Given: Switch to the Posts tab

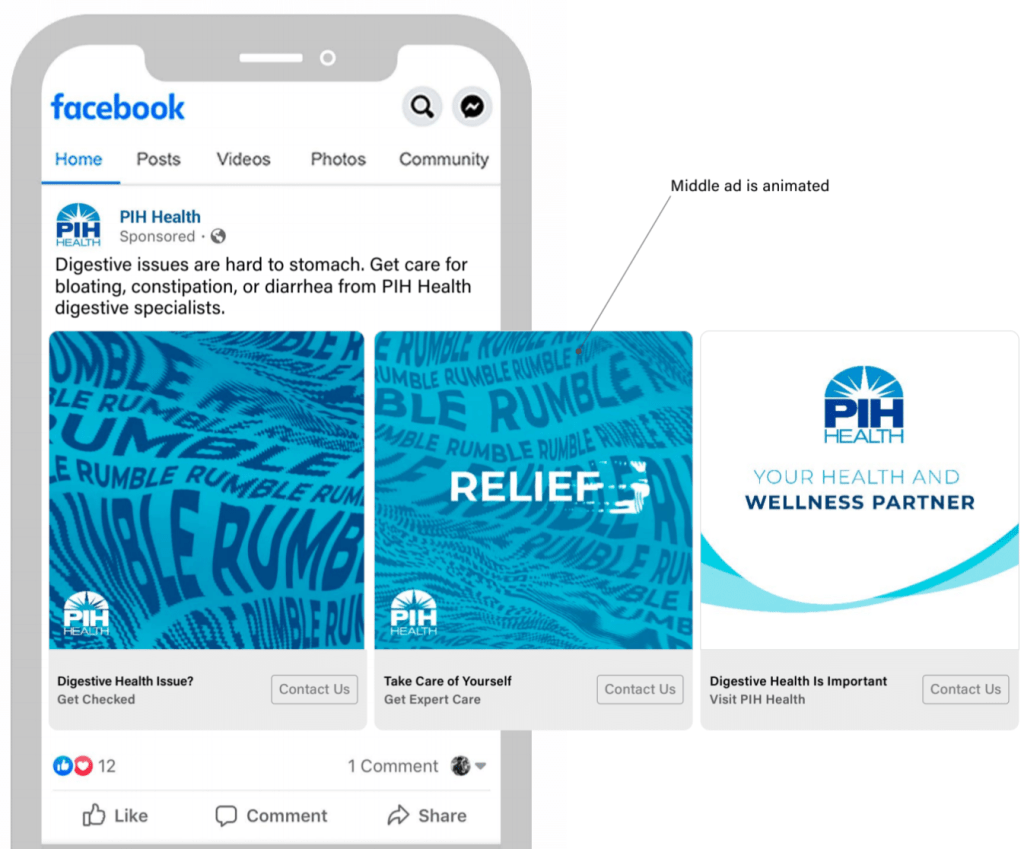Looking at the screenshot, I should [x=158, y=159].
